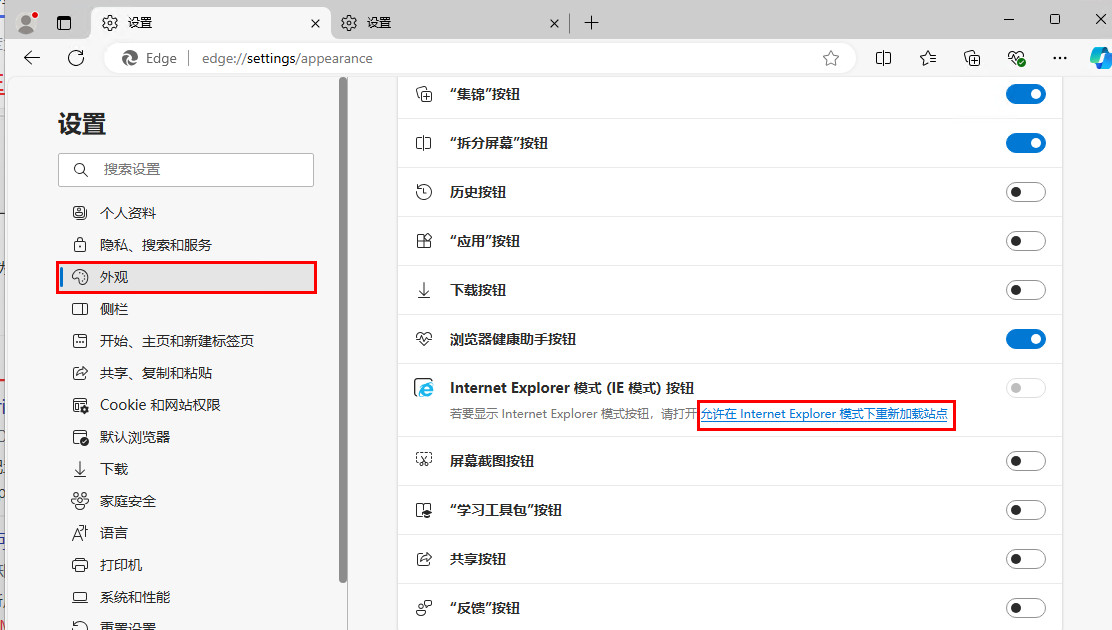The height and width of the screenshot is (630, 1112).
Task: Open the Favorites list icon
Action: pos(928,58)
